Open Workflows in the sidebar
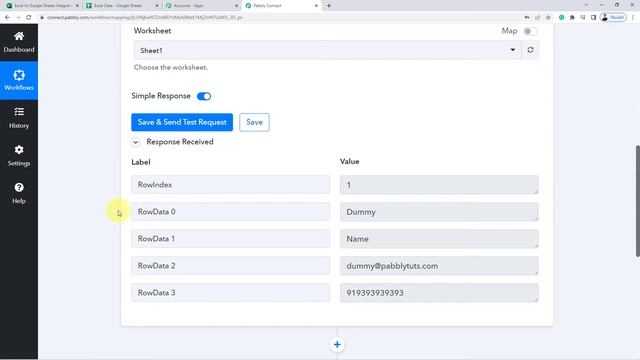 [x=19, y=80]
